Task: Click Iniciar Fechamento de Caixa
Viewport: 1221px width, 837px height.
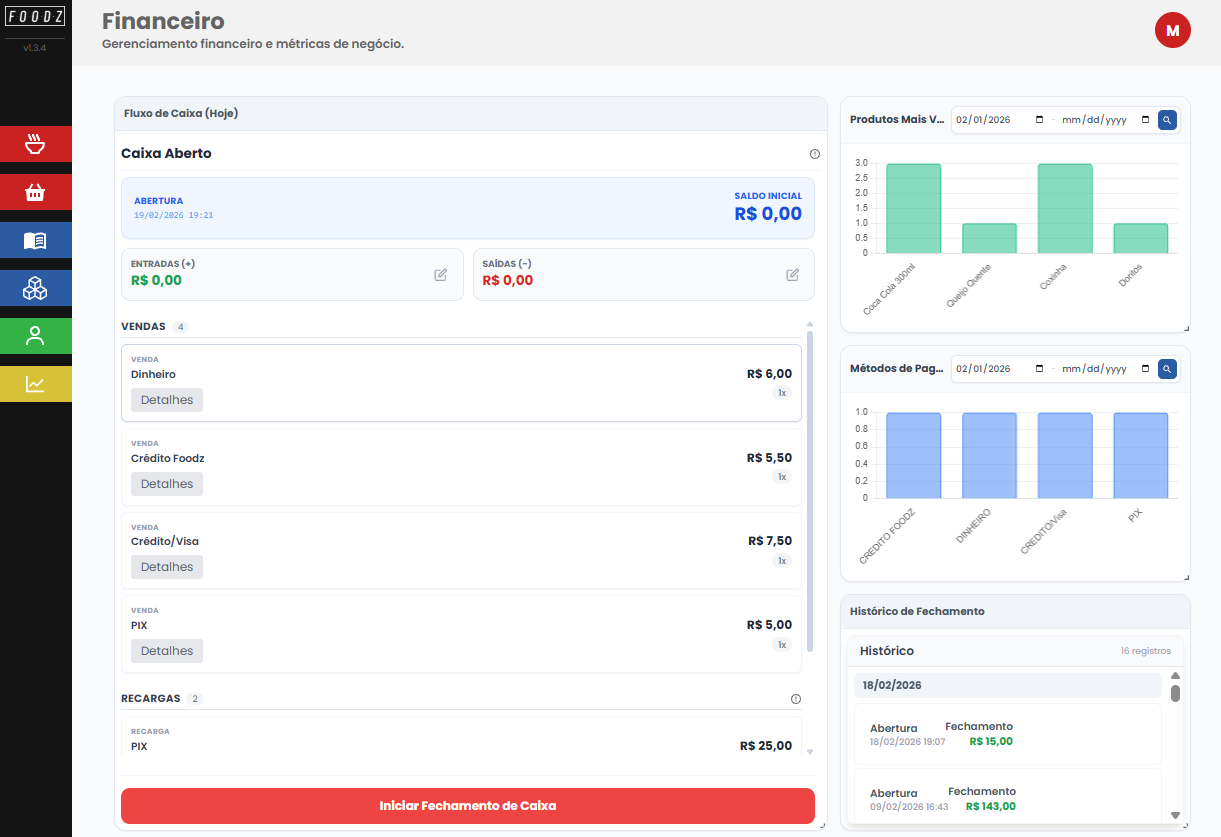Action: click(467, 806)
